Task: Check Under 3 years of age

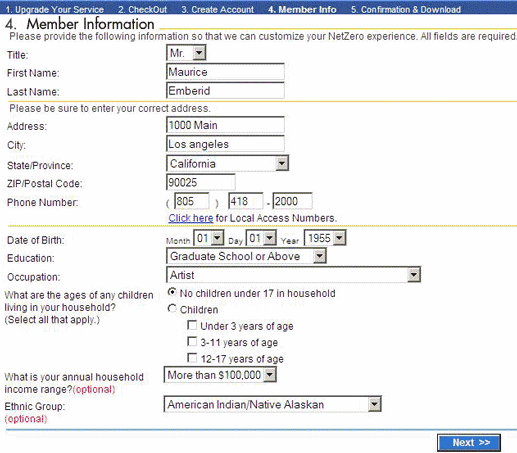Action: tap(192, 325)
